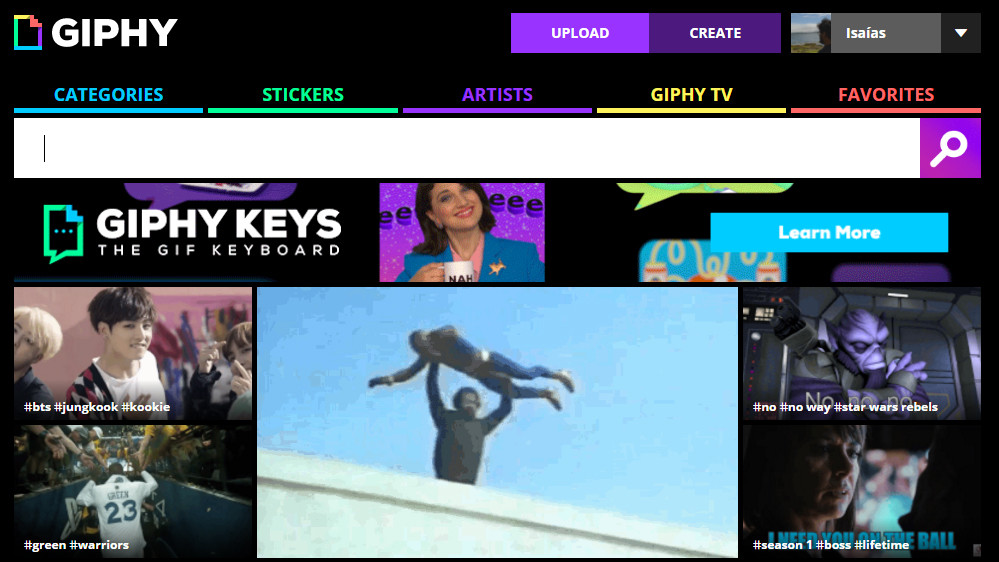Click the Create button
The width and height of the screenshot is (999, 562).
point(715,33)
